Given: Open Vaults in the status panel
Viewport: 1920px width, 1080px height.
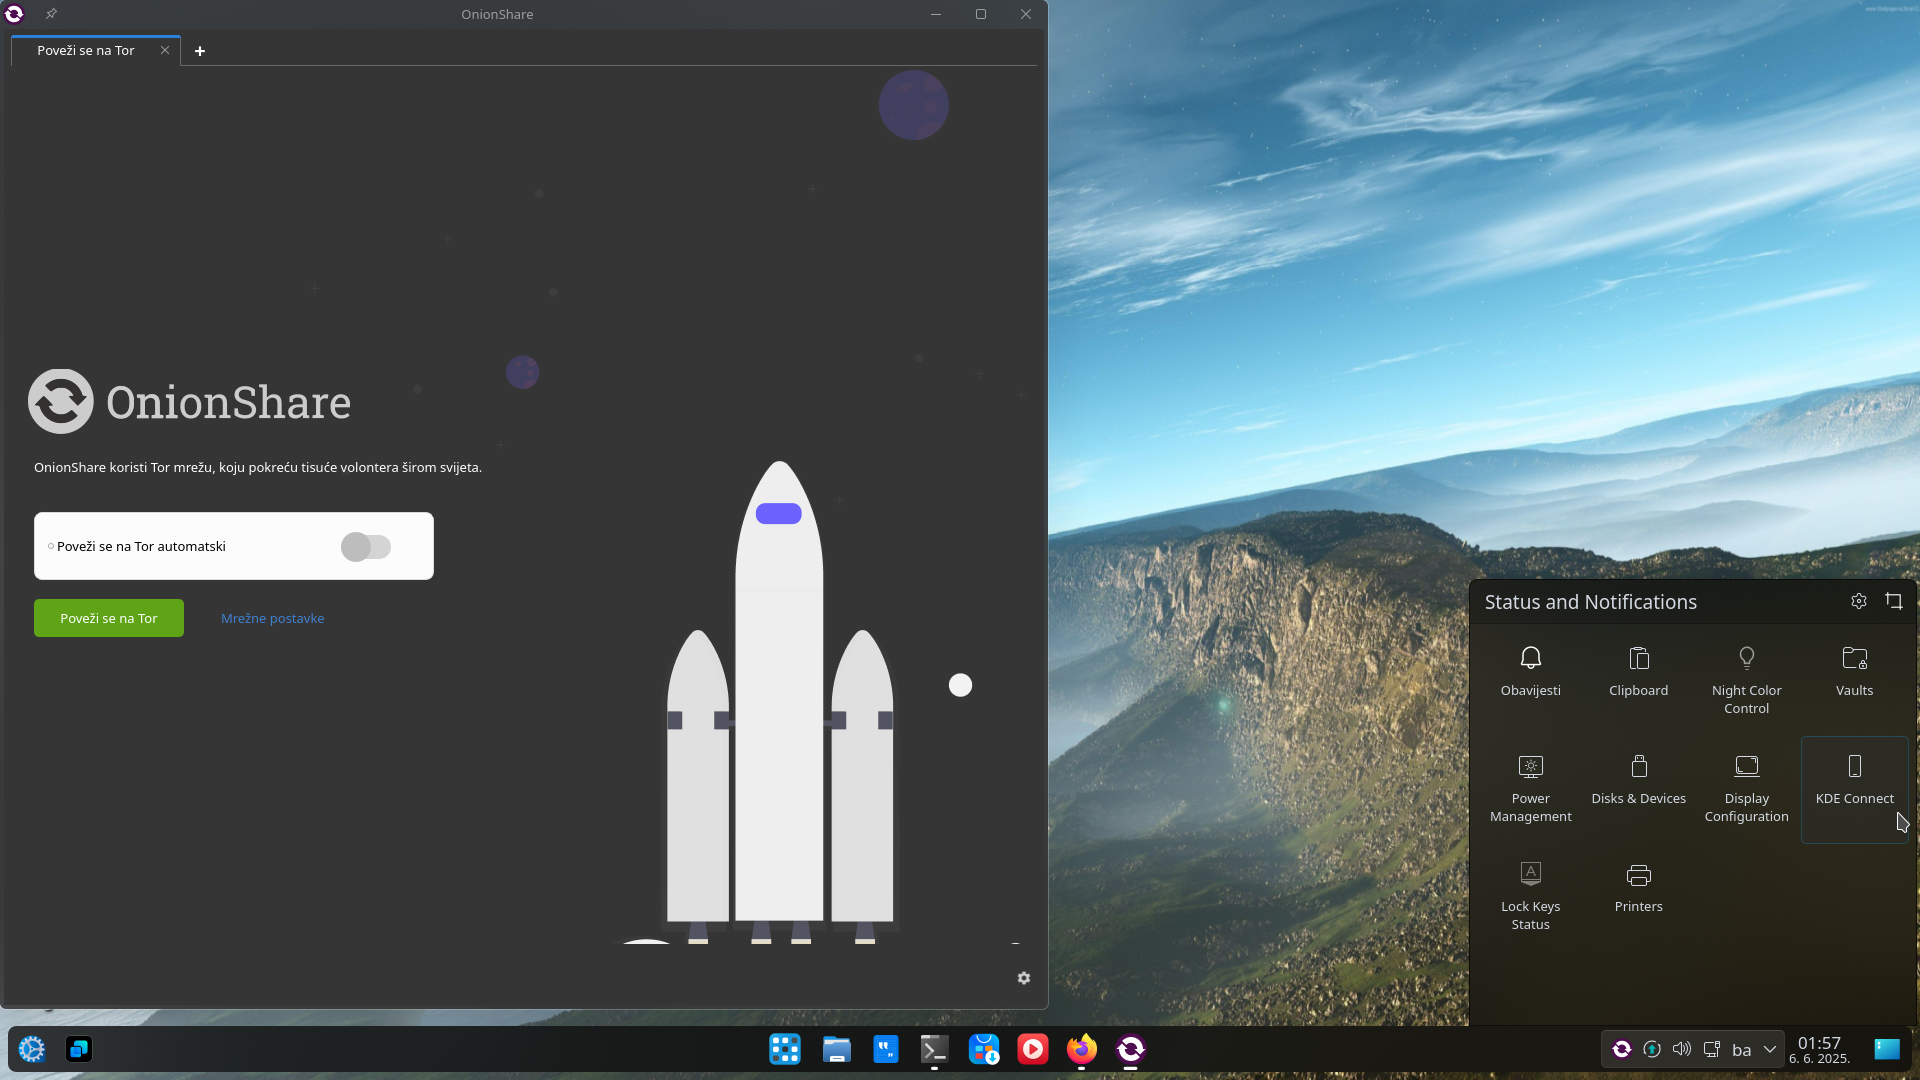Looking at the screenshot, I should [1855, 672].
